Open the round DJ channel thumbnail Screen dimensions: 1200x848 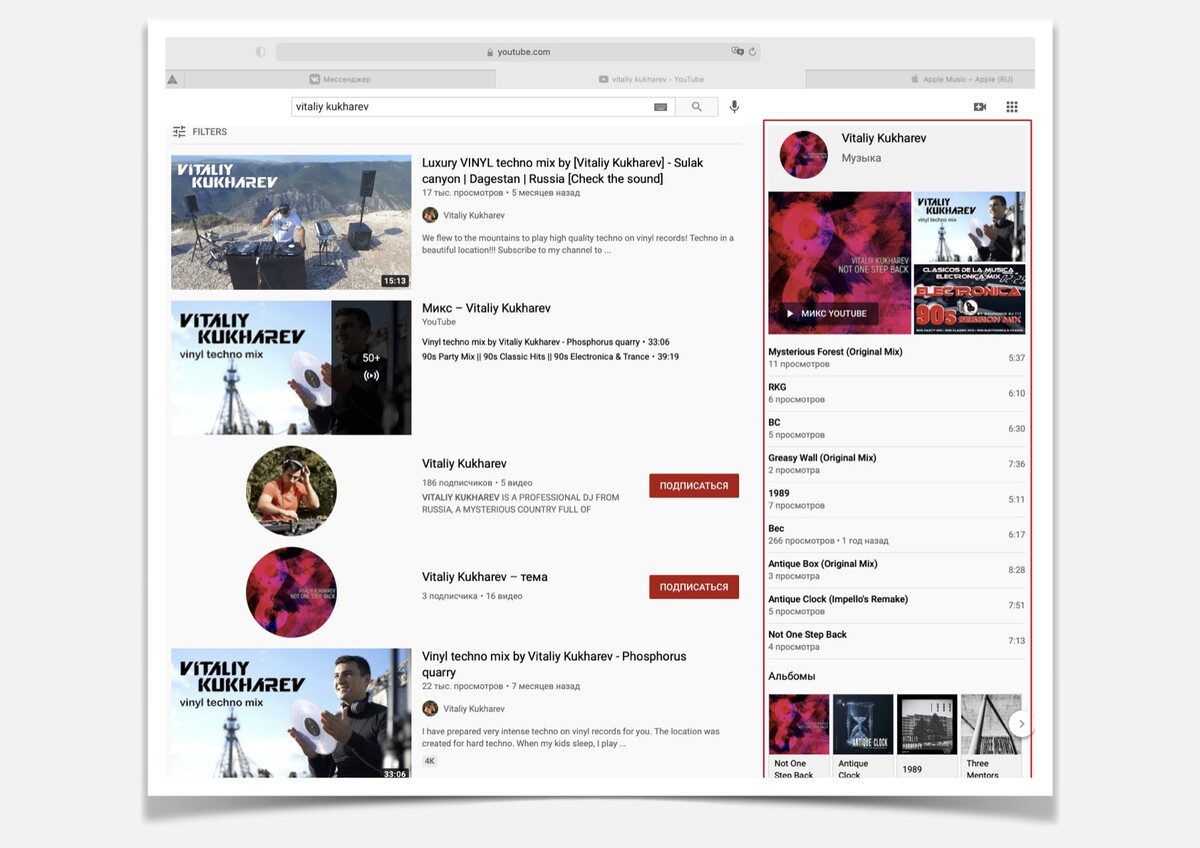pos(291,491)
